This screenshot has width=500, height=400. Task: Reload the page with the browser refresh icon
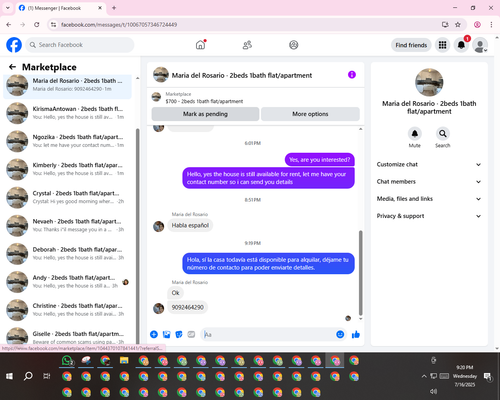pos(37,24)
